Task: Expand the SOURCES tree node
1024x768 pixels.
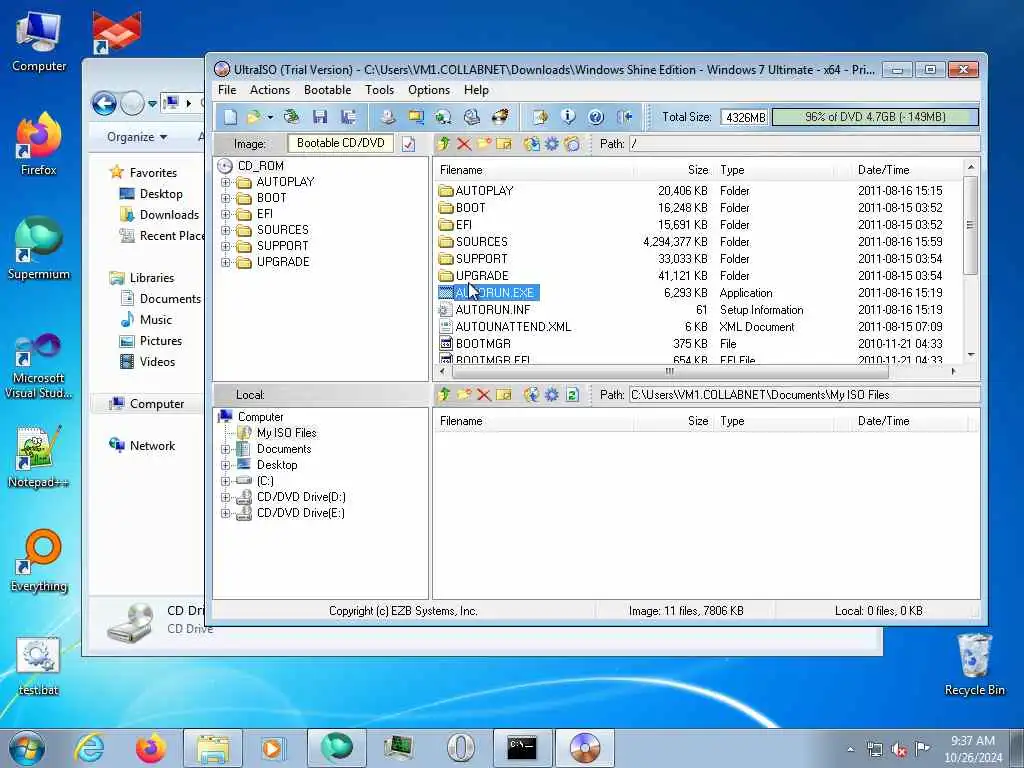Action: [x=226, y=230]
